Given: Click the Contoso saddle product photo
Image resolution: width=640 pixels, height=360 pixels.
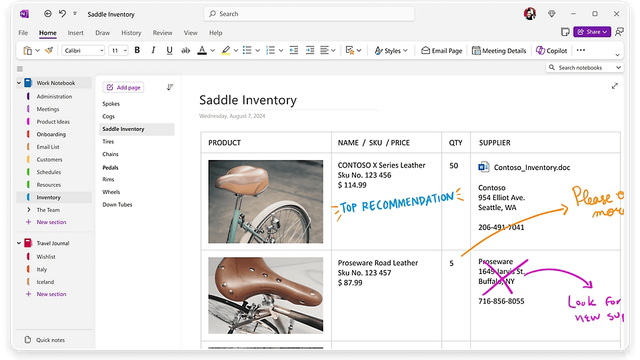Looking at the screenshot, I should pyautogui.click(x=265, y=202).
